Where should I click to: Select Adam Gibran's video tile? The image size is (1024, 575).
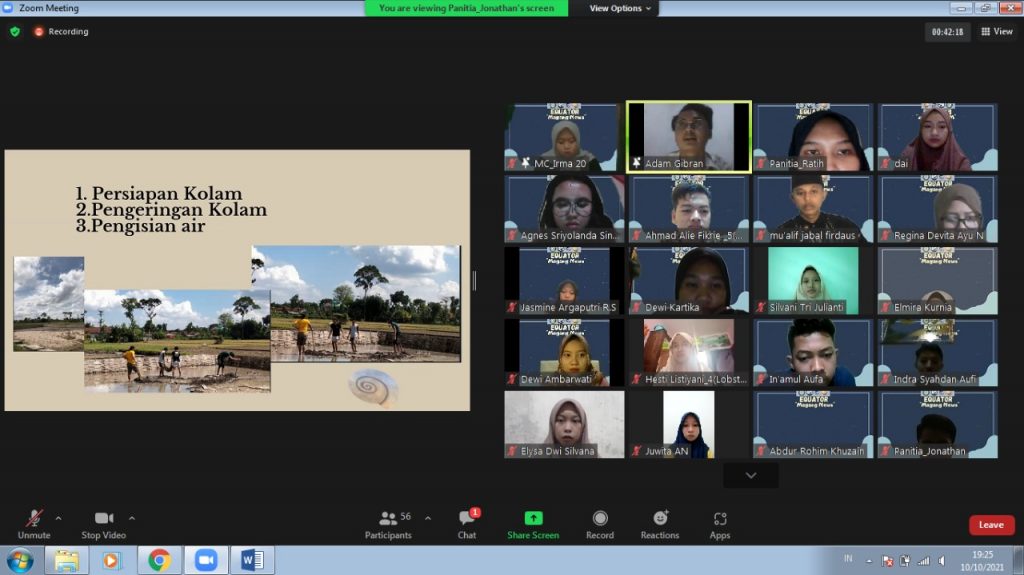pyautogui.click(x=688, y=137)
